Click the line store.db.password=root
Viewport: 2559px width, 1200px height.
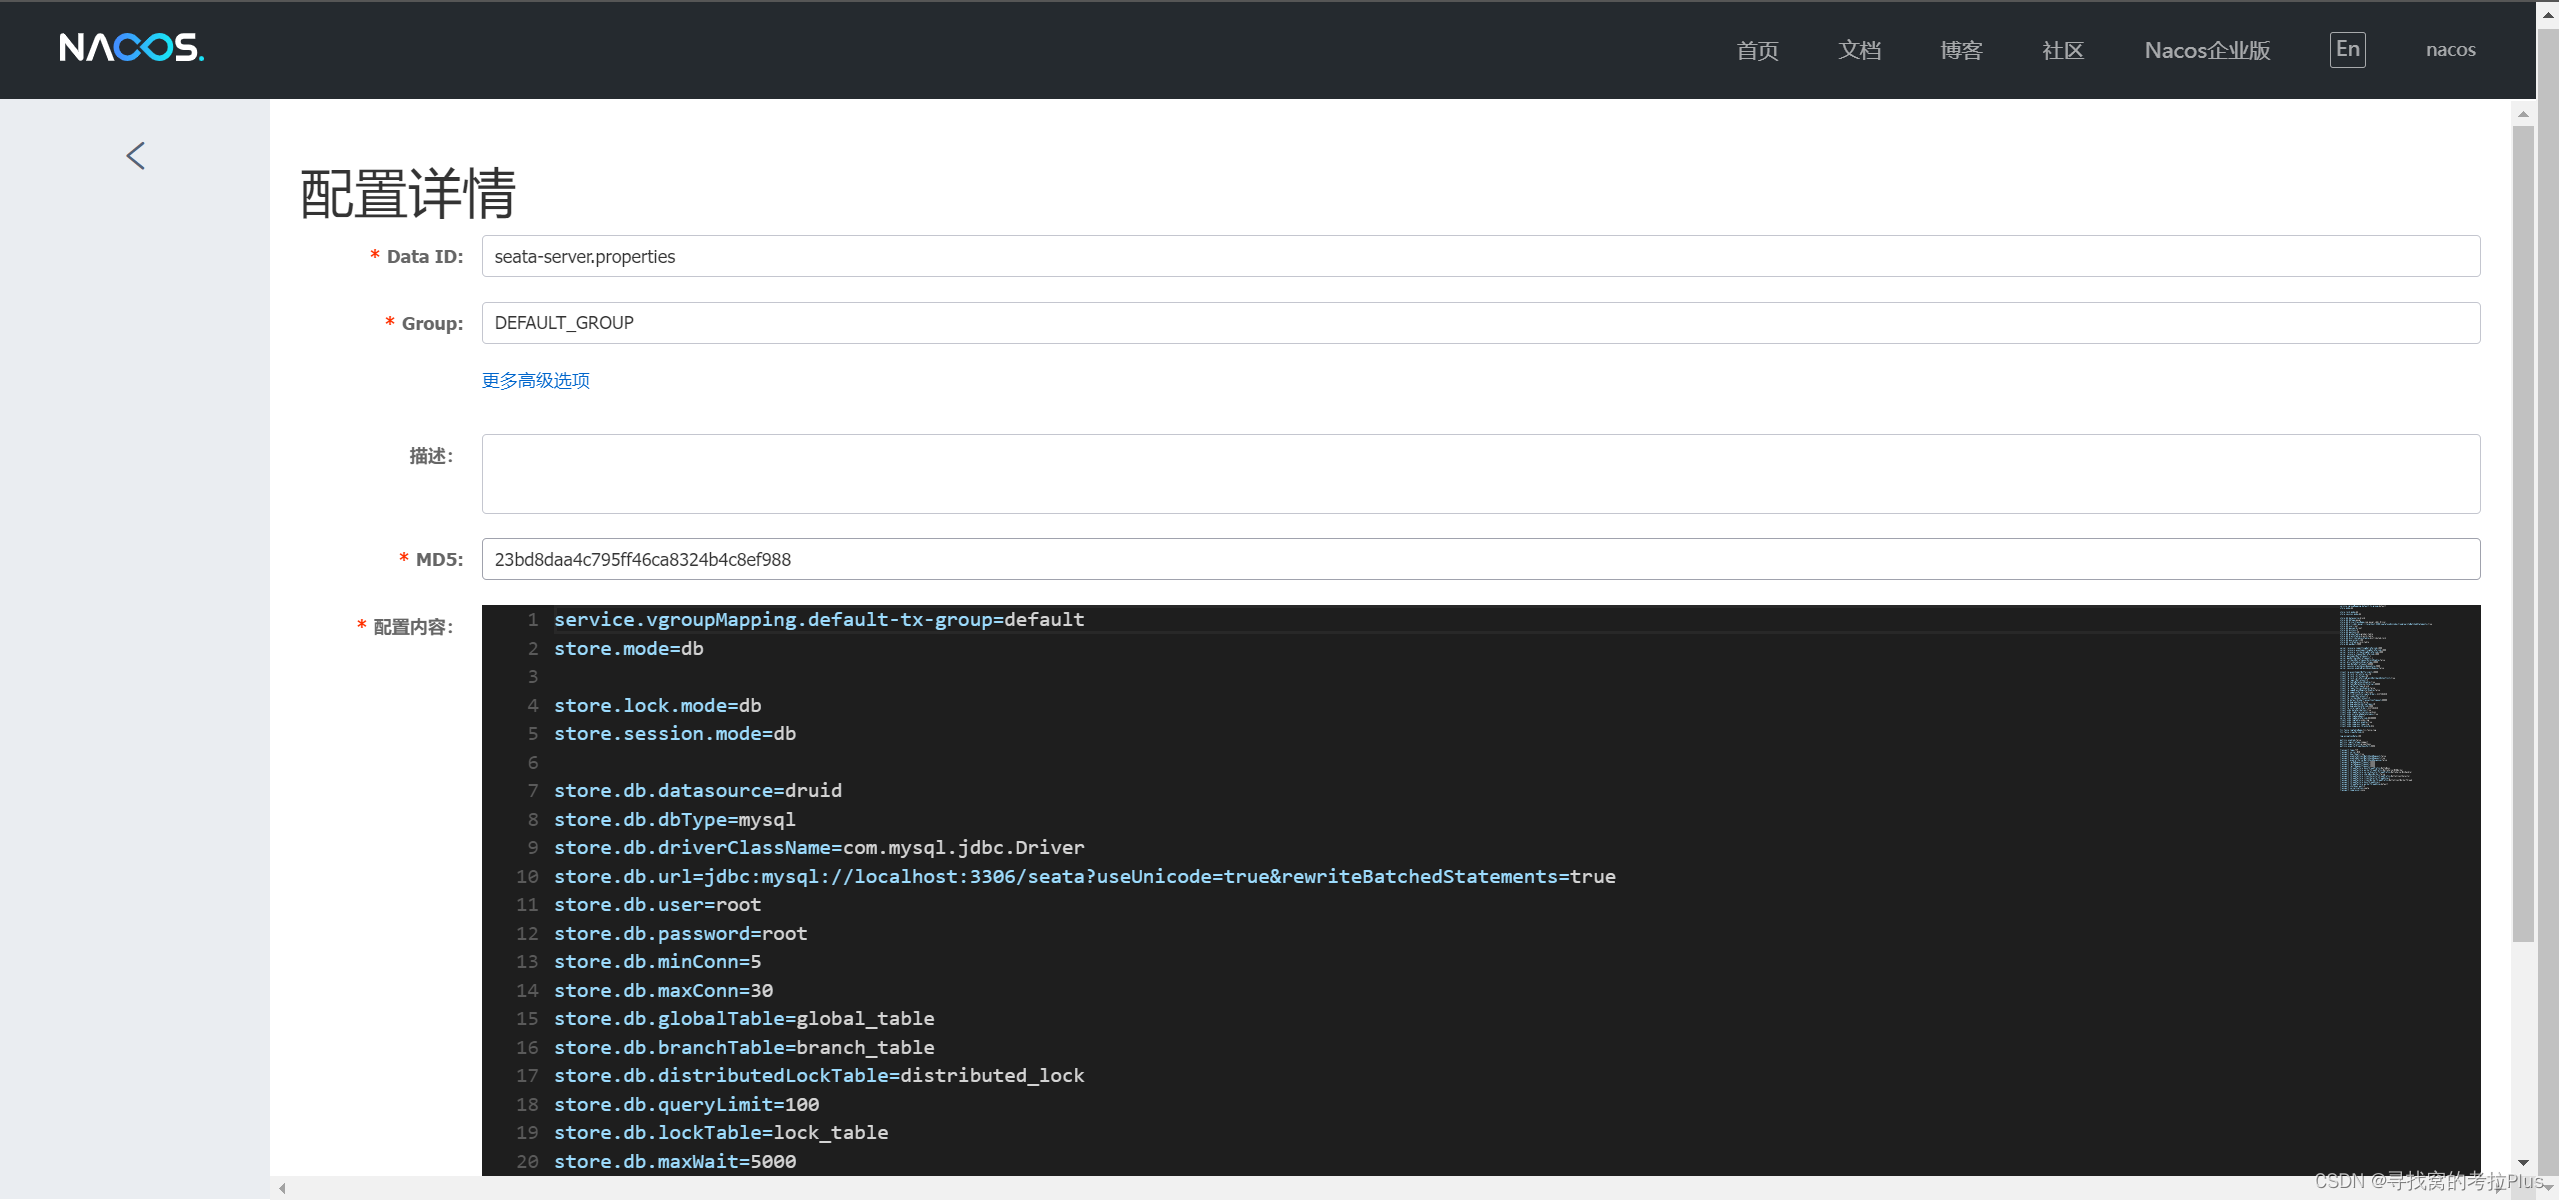tap(681, 933)
